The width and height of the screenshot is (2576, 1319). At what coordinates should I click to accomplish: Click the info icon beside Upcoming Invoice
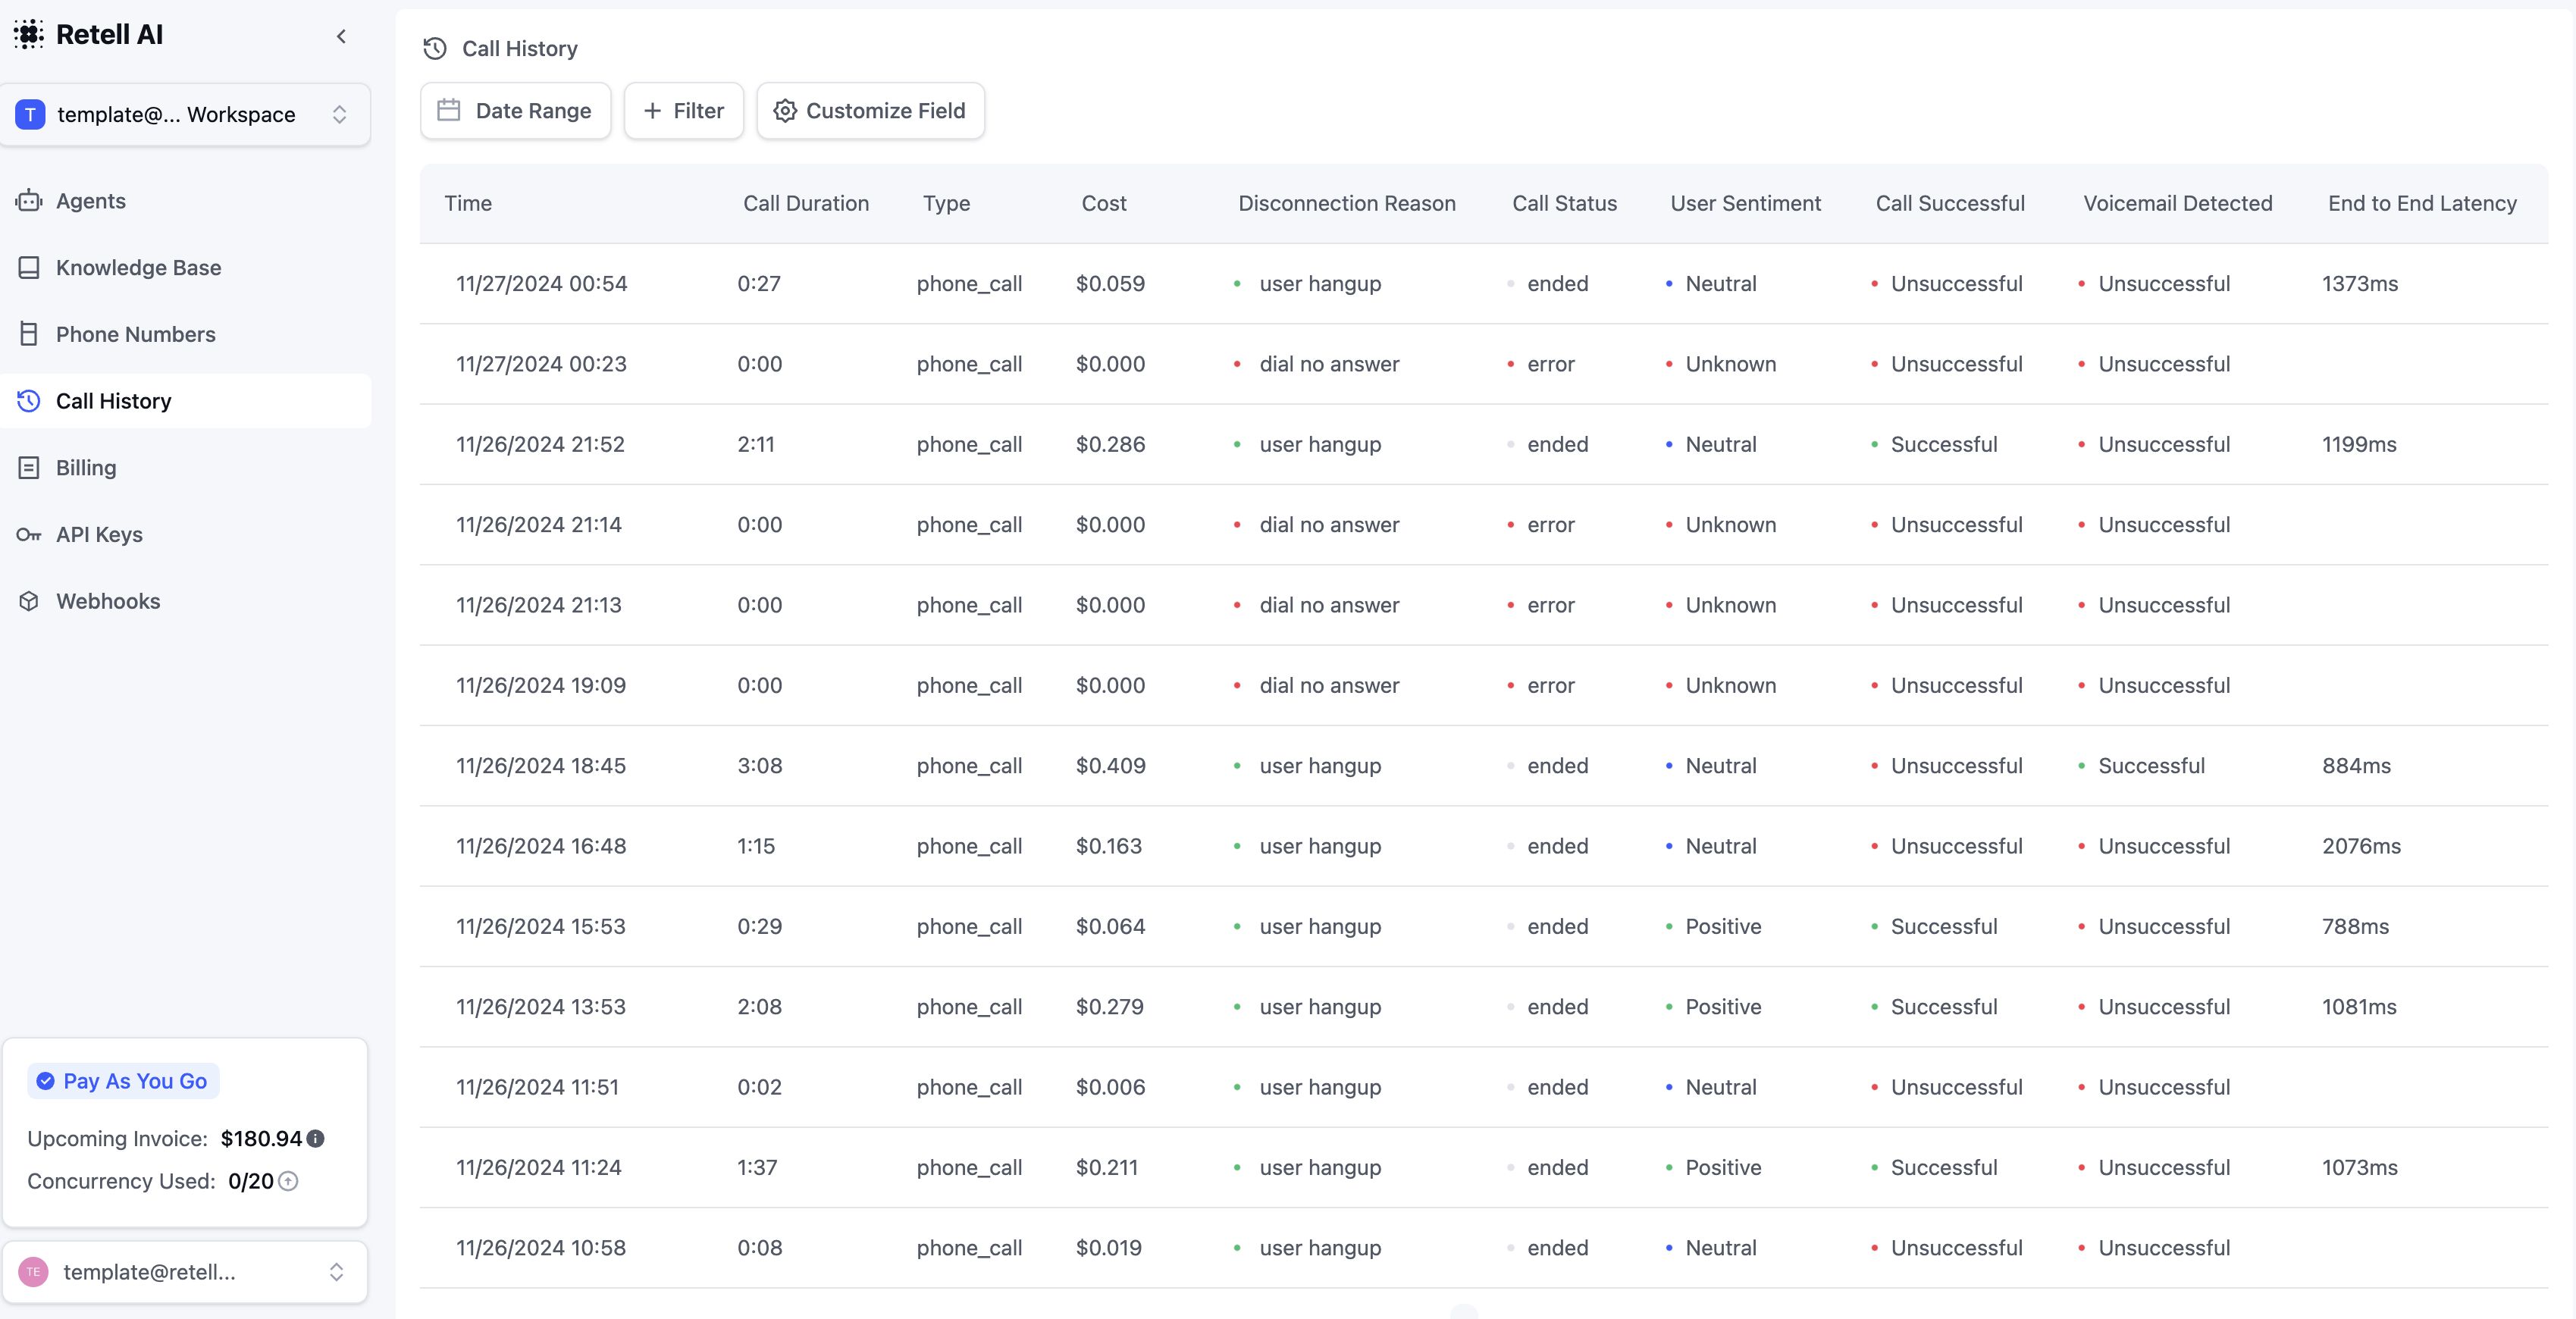[x=315, y=1139]
